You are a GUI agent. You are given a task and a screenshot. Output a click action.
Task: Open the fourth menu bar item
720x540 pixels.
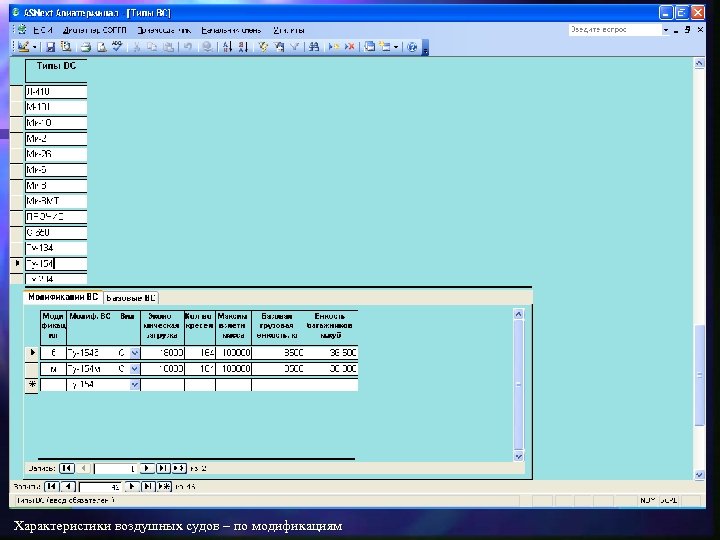coord(231,30)
